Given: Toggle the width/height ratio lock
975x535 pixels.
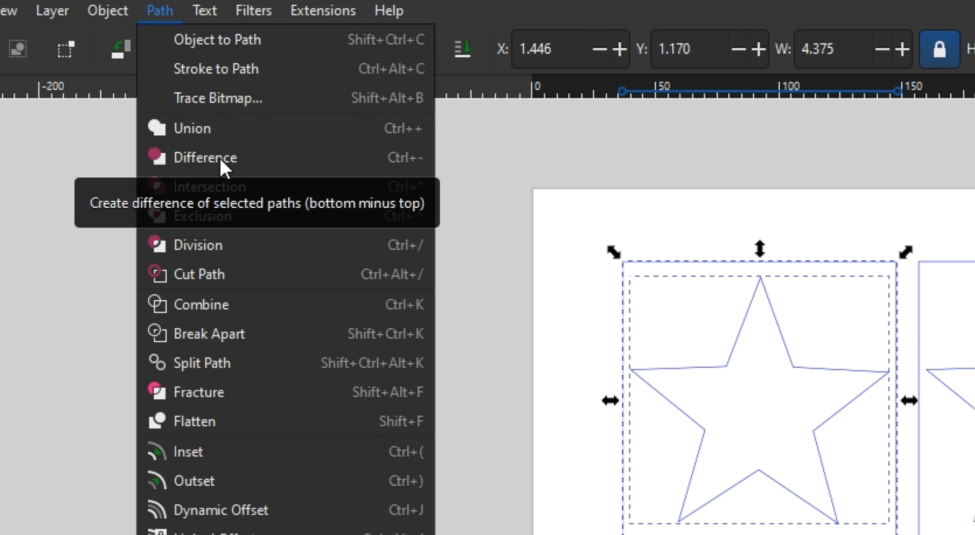Looking at the screenshot, I should pyautogui.click(x=938, y=49).
